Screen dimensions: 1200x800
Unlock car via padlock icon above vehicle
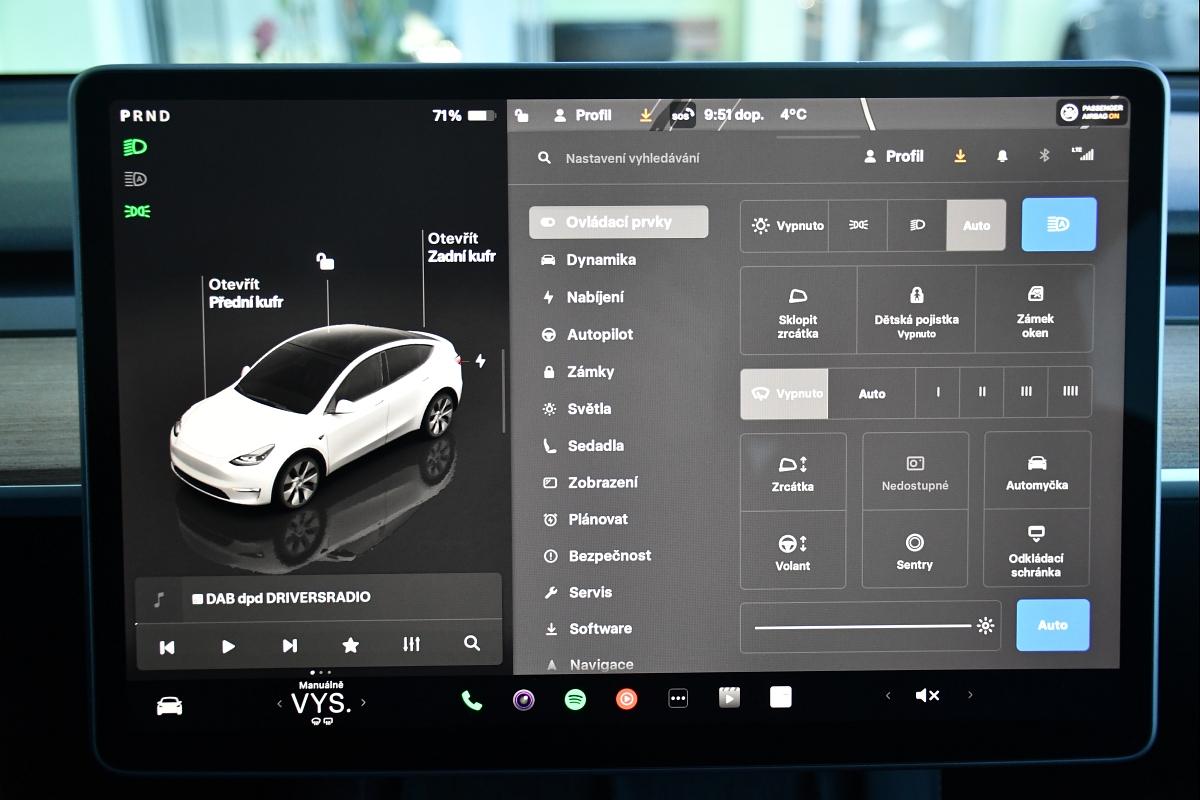[x=325, y=262]
